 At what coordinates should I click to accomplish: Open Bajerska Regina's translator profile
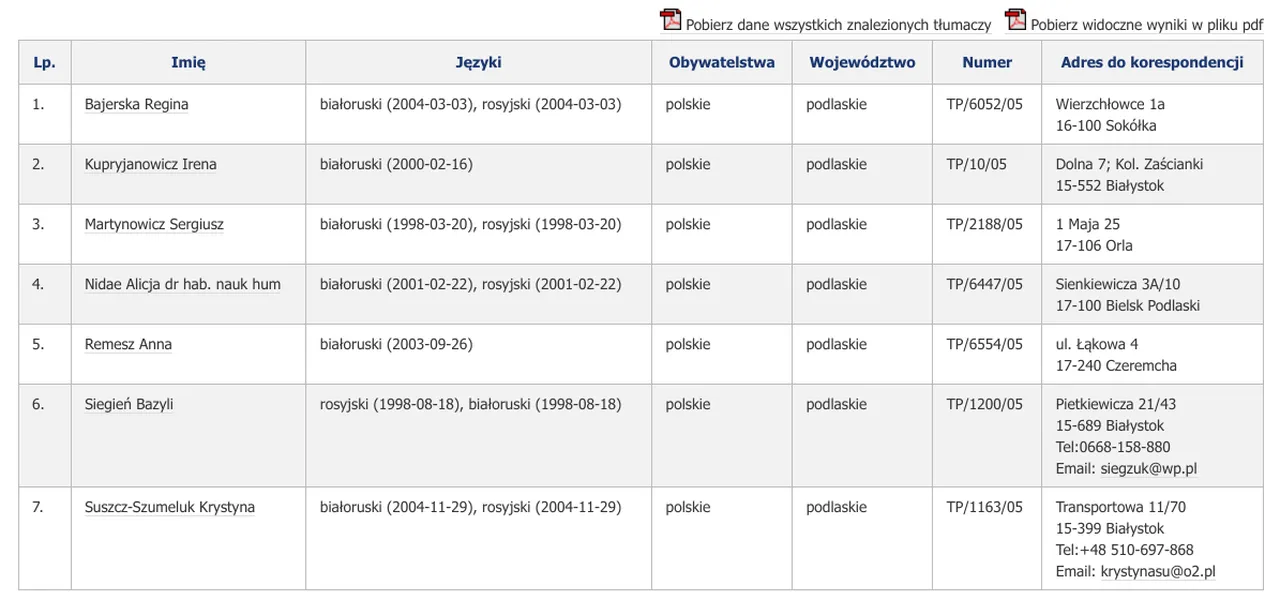(136, 104)
